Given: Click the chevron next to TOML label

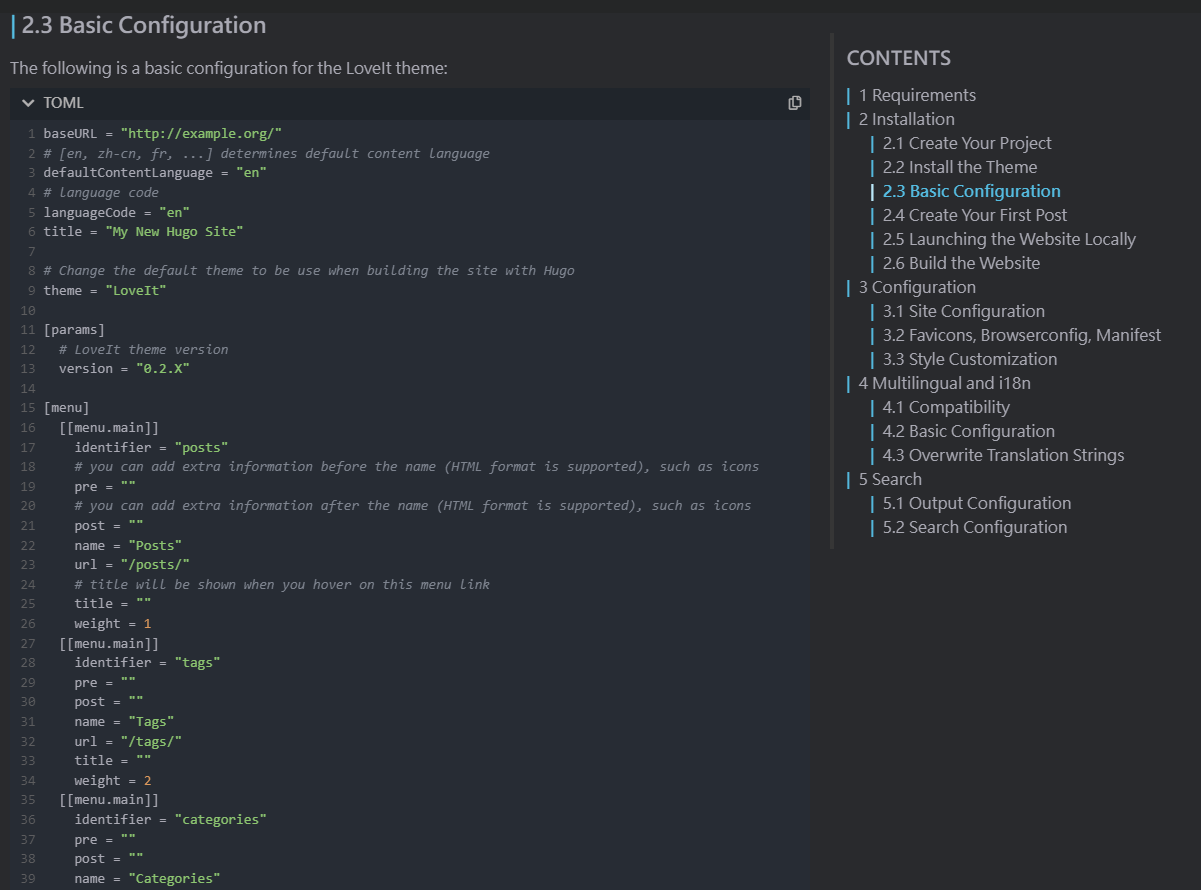Looking at the screenshot, I should (x=29, y=102).
